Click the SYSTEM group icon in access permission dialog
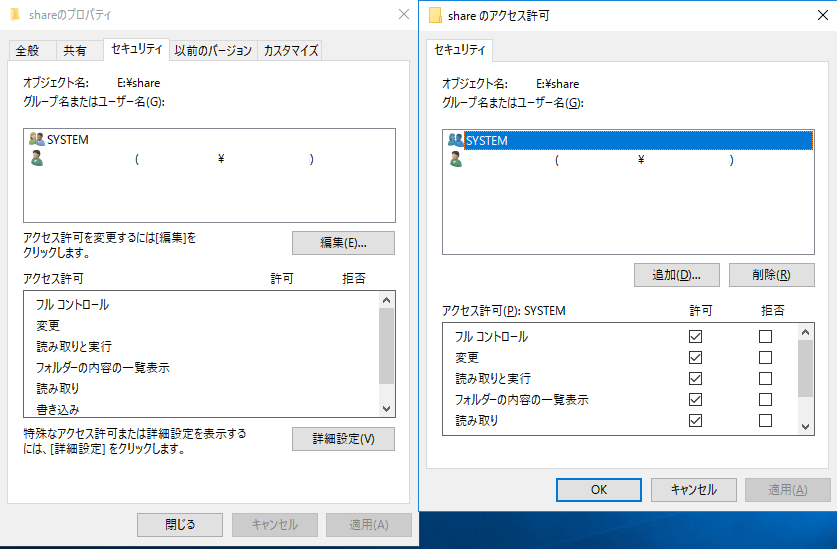 pyautogui.click(x=456, y=140)
